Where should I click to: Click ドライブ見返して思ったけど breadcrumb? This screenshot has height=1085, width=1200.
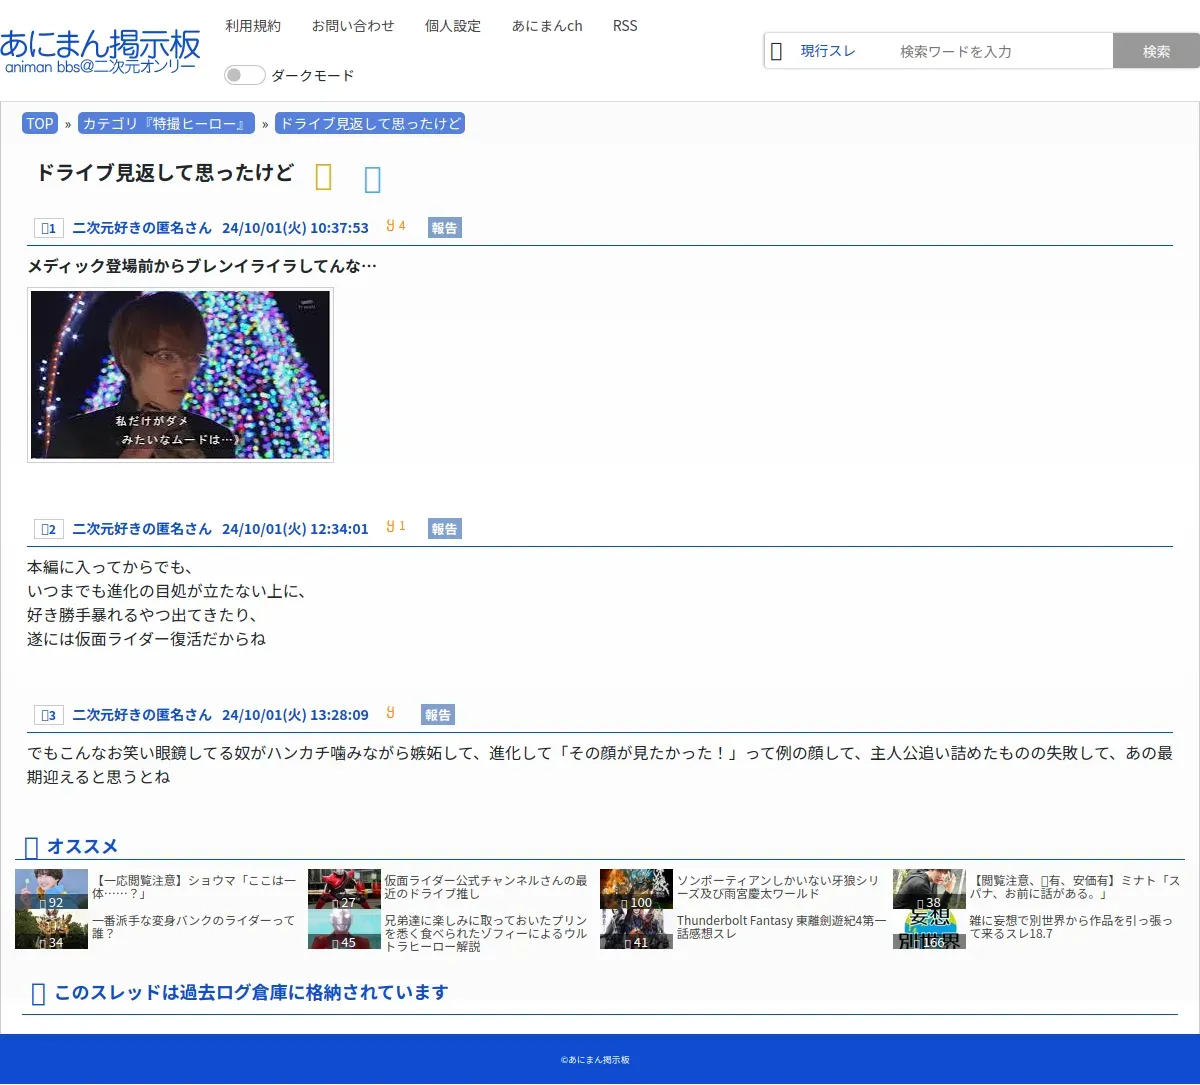[x=370, y=124]
